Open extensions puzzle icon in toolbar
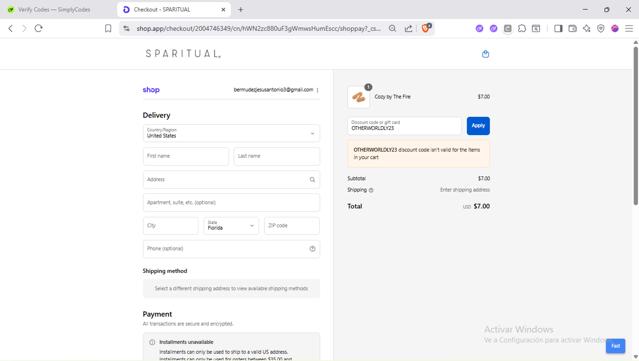 point(522,28)
